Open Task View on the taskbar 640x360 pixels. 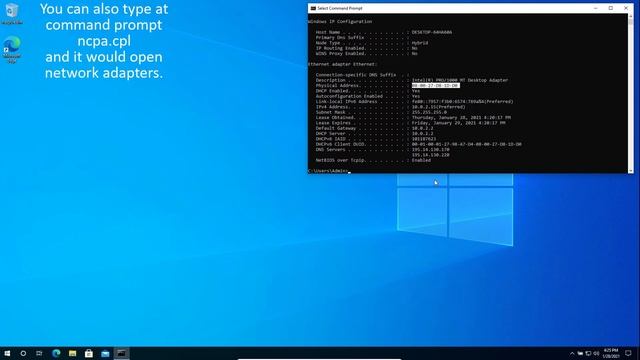(x=39, y=353)
